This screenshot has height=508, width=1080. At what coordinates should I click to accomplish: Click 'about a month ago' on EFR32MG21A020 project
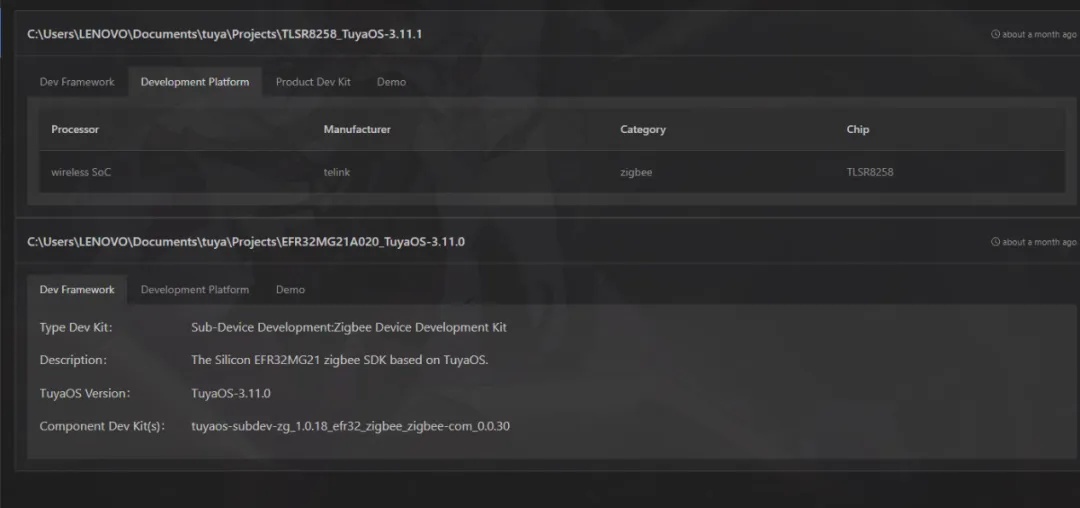[1039, 242]
